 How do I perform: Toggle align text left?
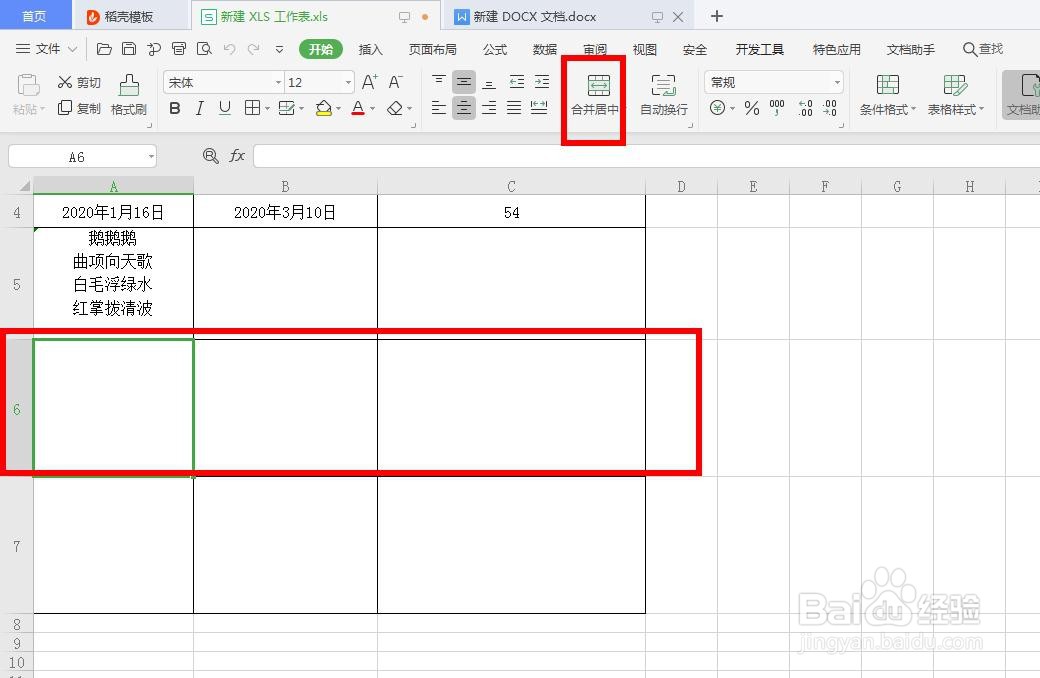pyautogui.click(x=438, y=107)
